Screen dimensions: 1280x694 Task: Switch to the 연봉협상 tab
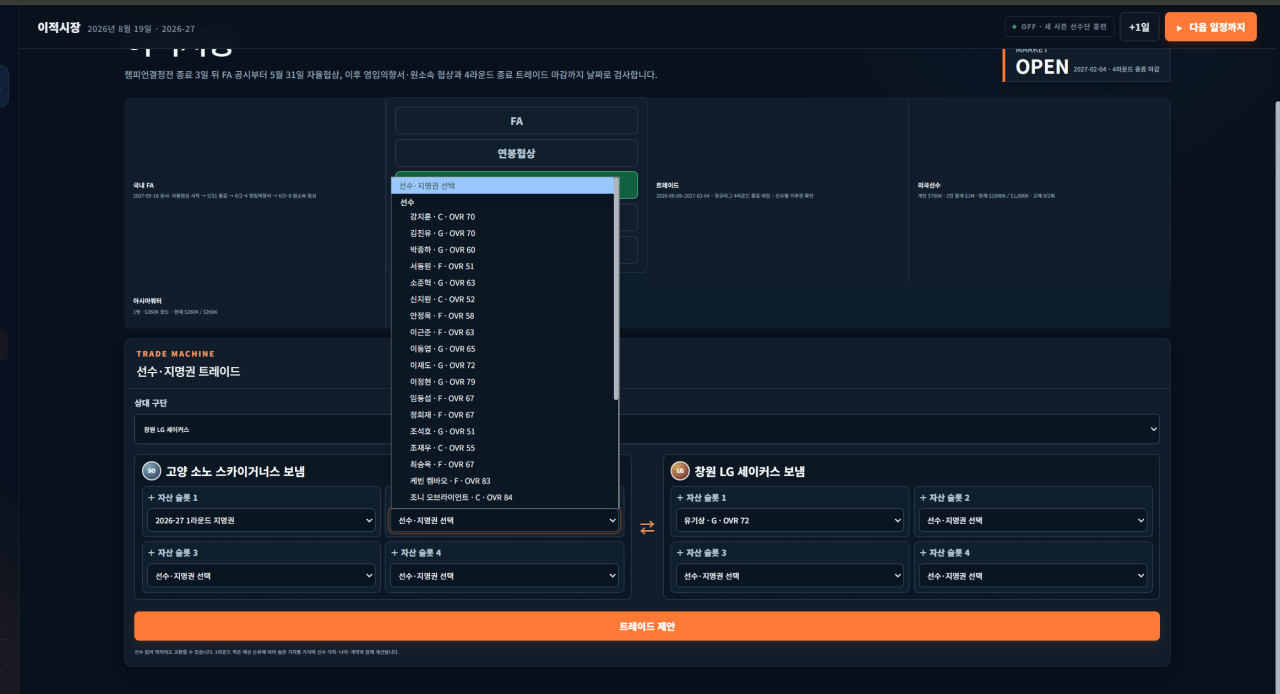click(x=516, y=153)
